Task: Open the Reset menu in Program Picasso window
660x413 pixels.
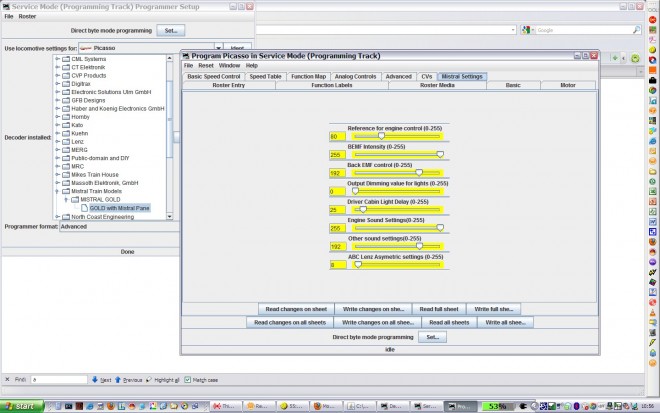Action: click(206, 66)
